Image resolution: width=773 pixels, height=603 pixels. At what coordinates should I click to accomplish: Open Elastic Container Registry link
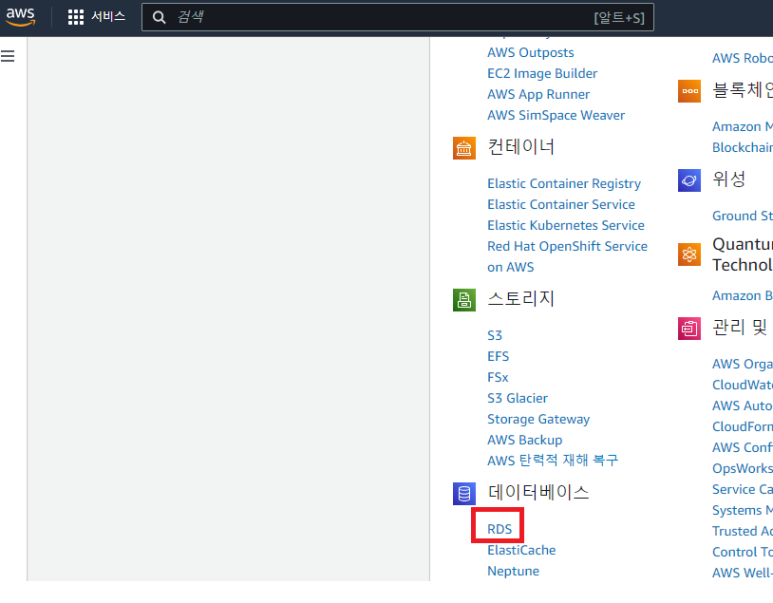[564, 183]
